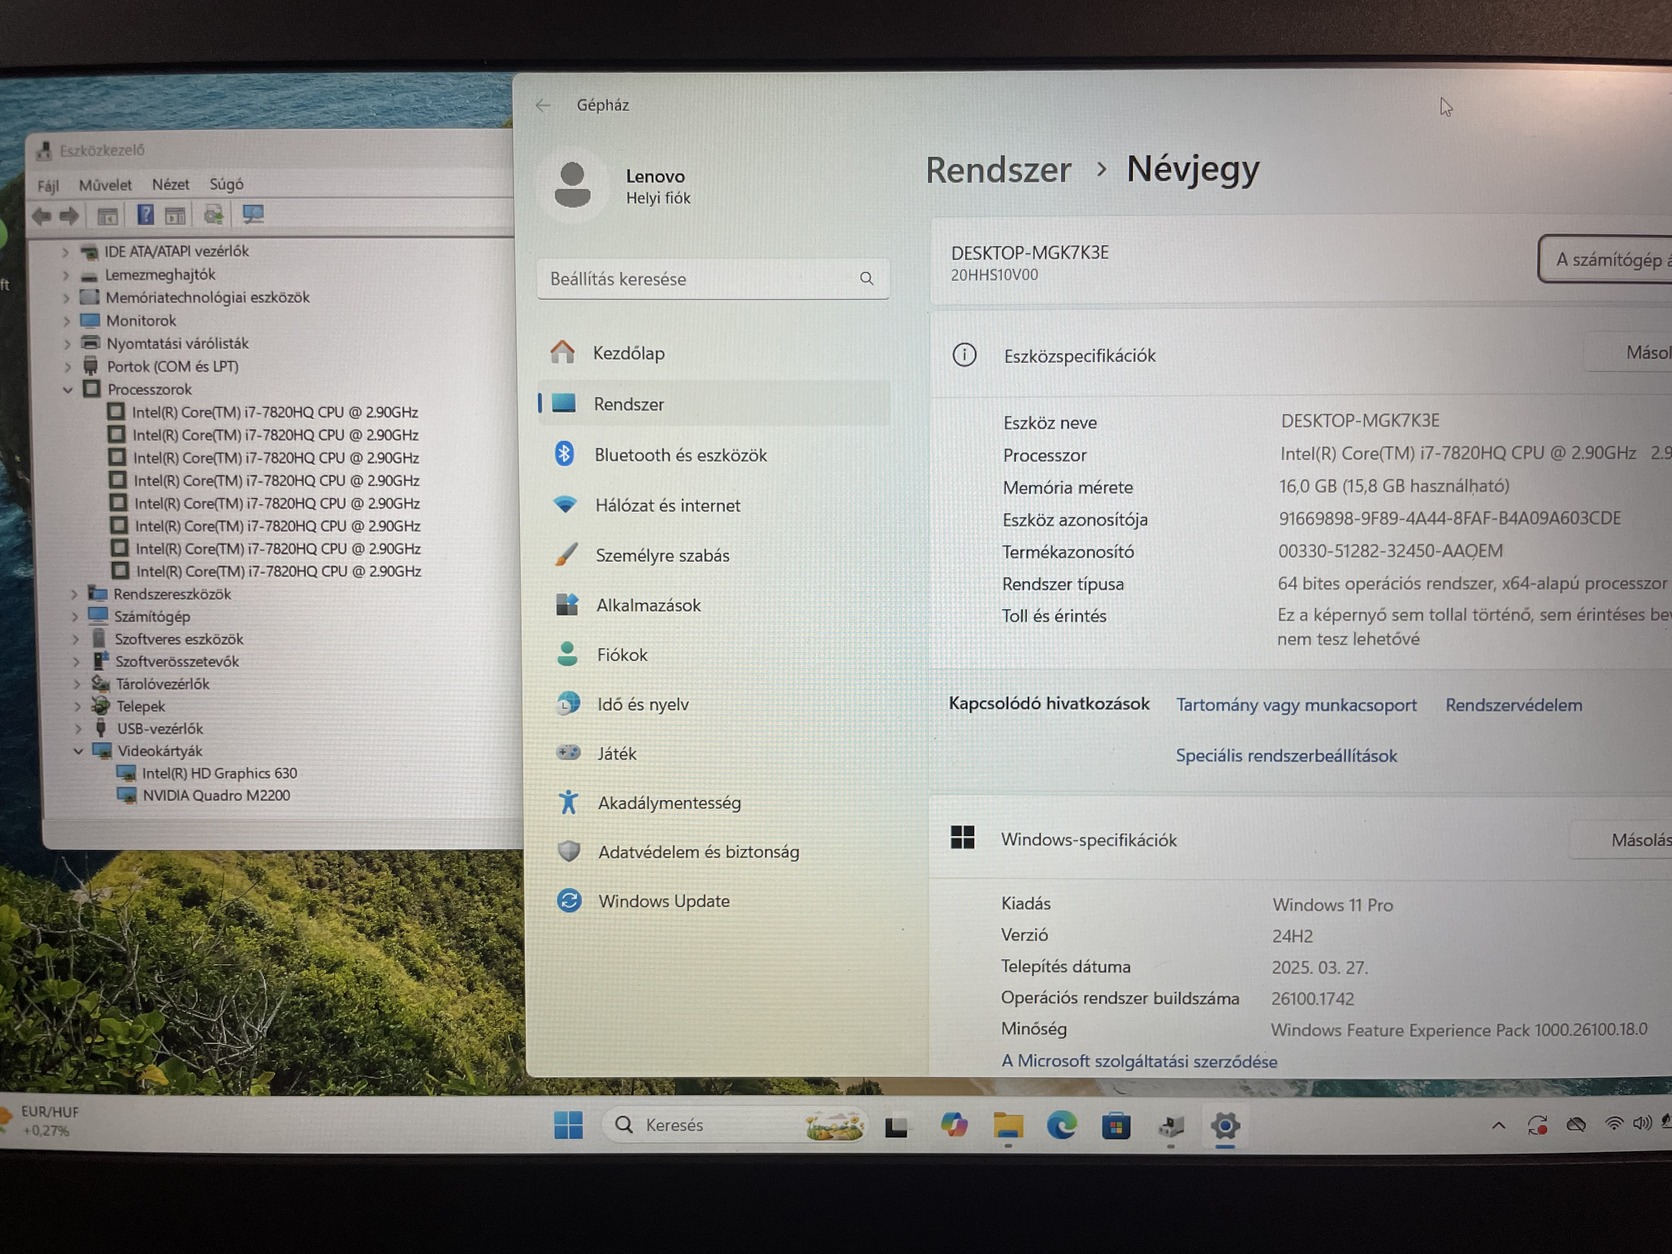Screen dimensions: 1672x1254
Task: Select the first Intel Core i7-7820HQ processor entry
Action: click(x=275, y=412)
